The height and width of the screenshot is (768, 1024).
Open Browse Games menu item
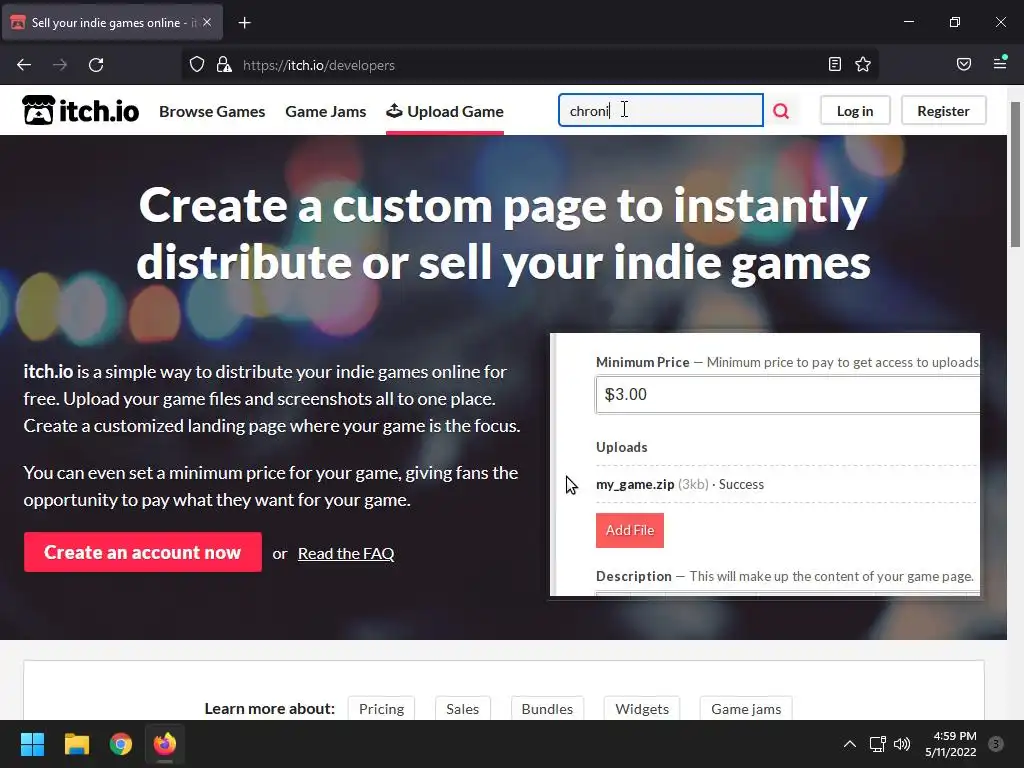click(x=212, y=112)
